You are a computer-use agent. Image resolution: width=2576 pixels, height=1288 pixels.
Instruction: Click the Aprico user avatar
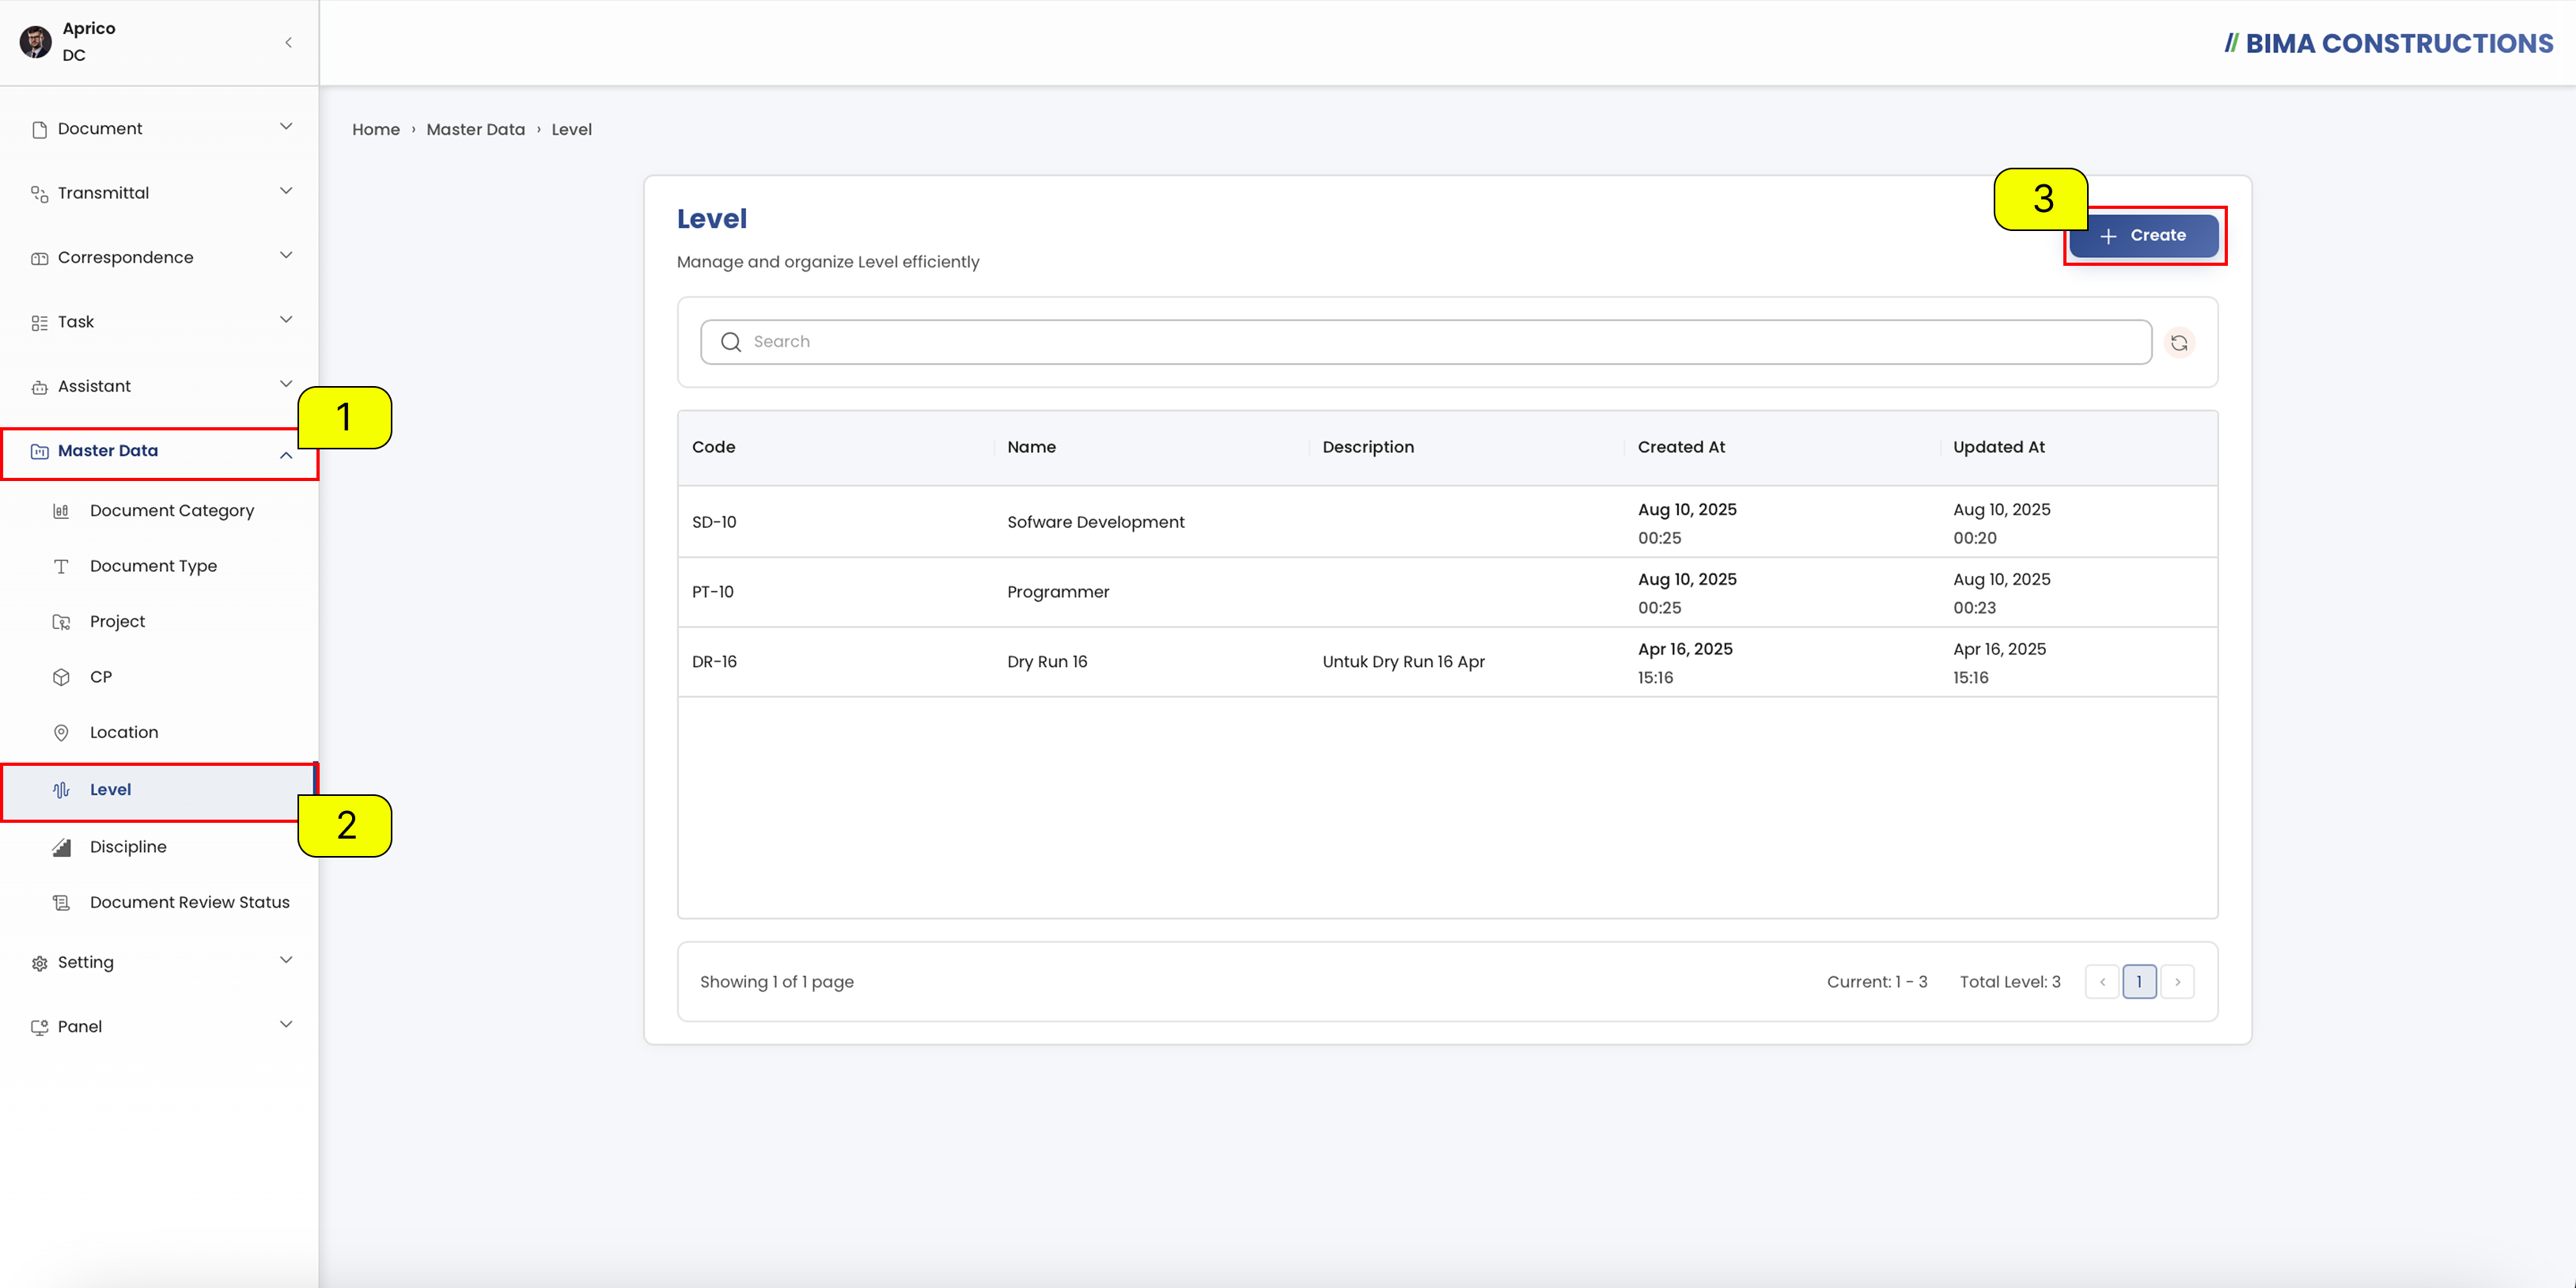click(x=36, y=42)
